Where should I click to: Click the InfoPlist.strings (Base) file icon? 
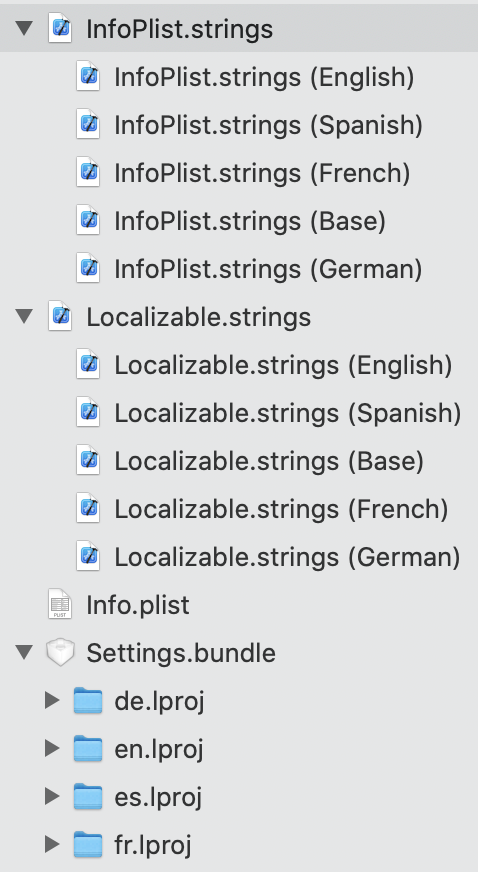pyautogui.click(x=88, y=221)
